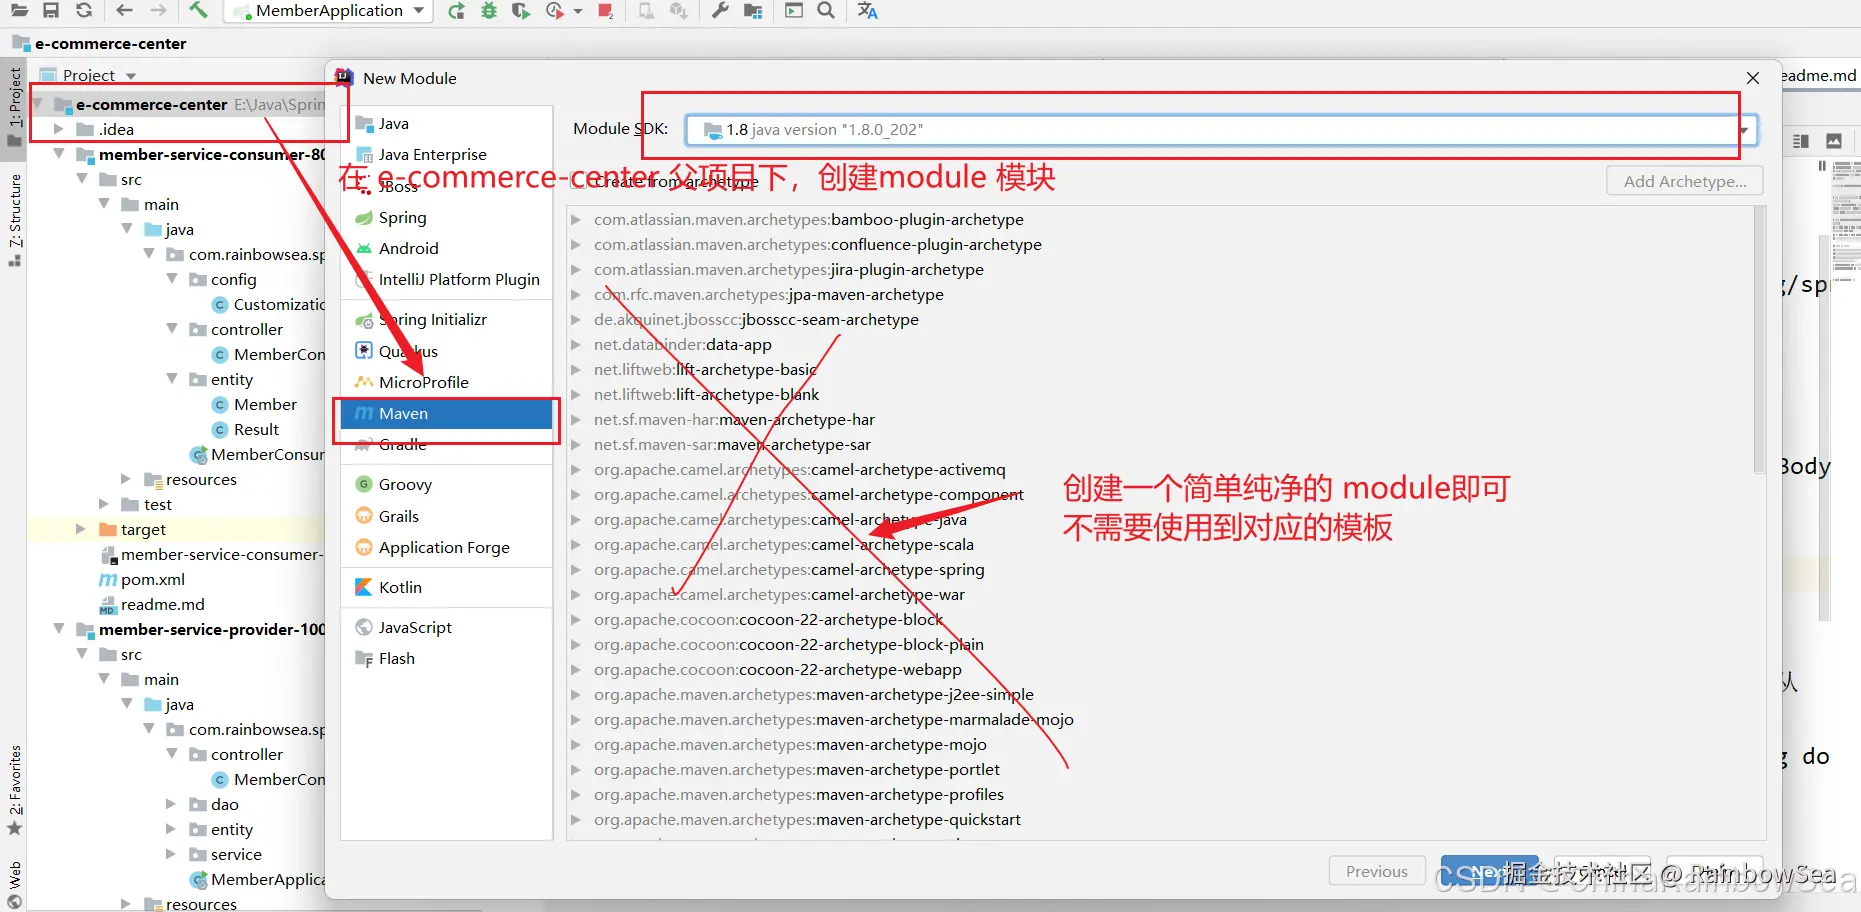Click the translate icon in the toolbar
Screen dimensions: 1861x912
click(x=867, y=11)
